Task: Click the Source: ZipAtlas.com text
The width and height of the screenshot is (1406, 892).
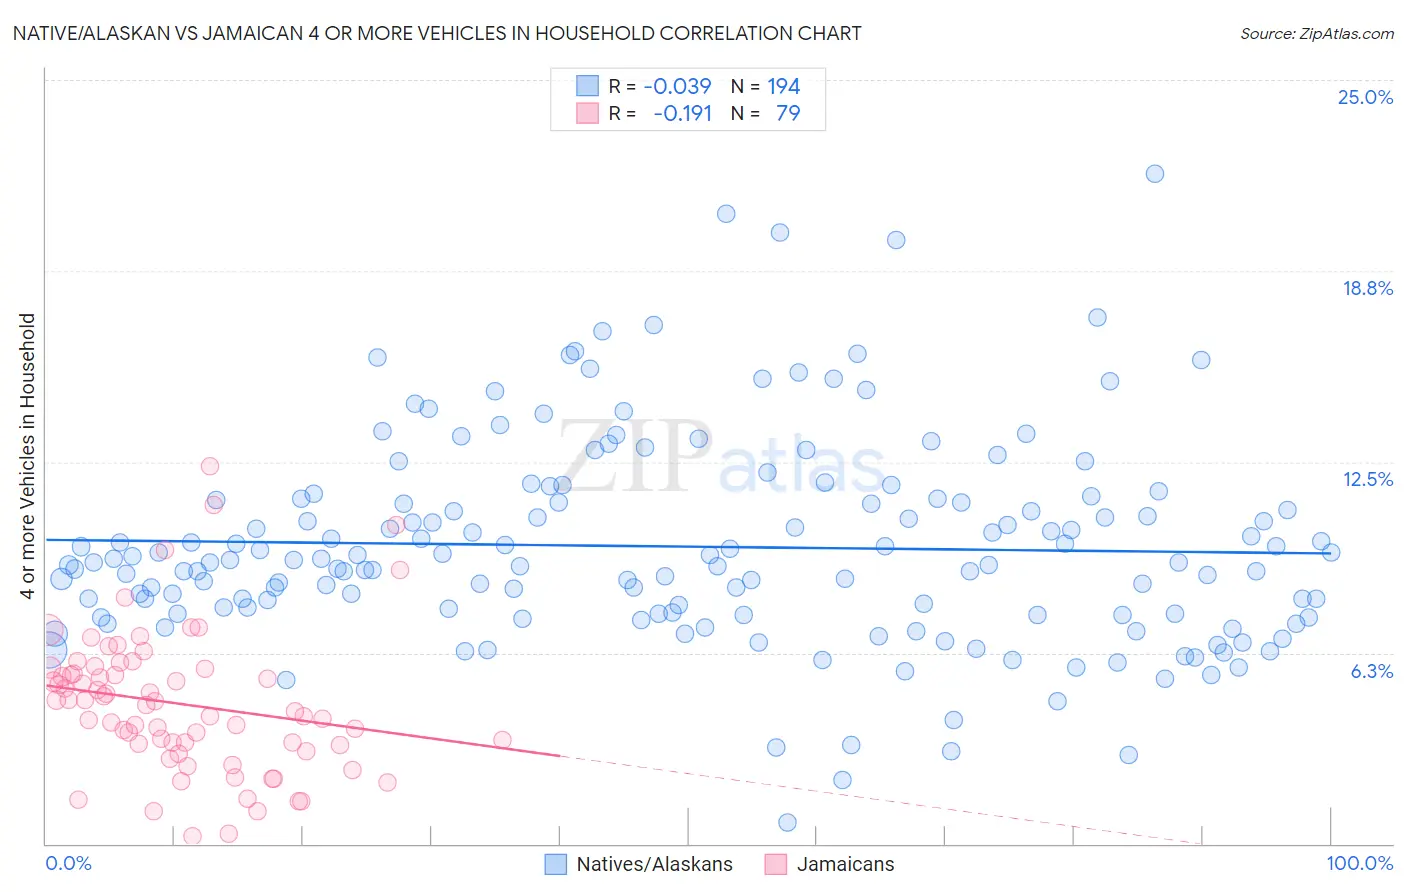Action: coord(1317,34)
